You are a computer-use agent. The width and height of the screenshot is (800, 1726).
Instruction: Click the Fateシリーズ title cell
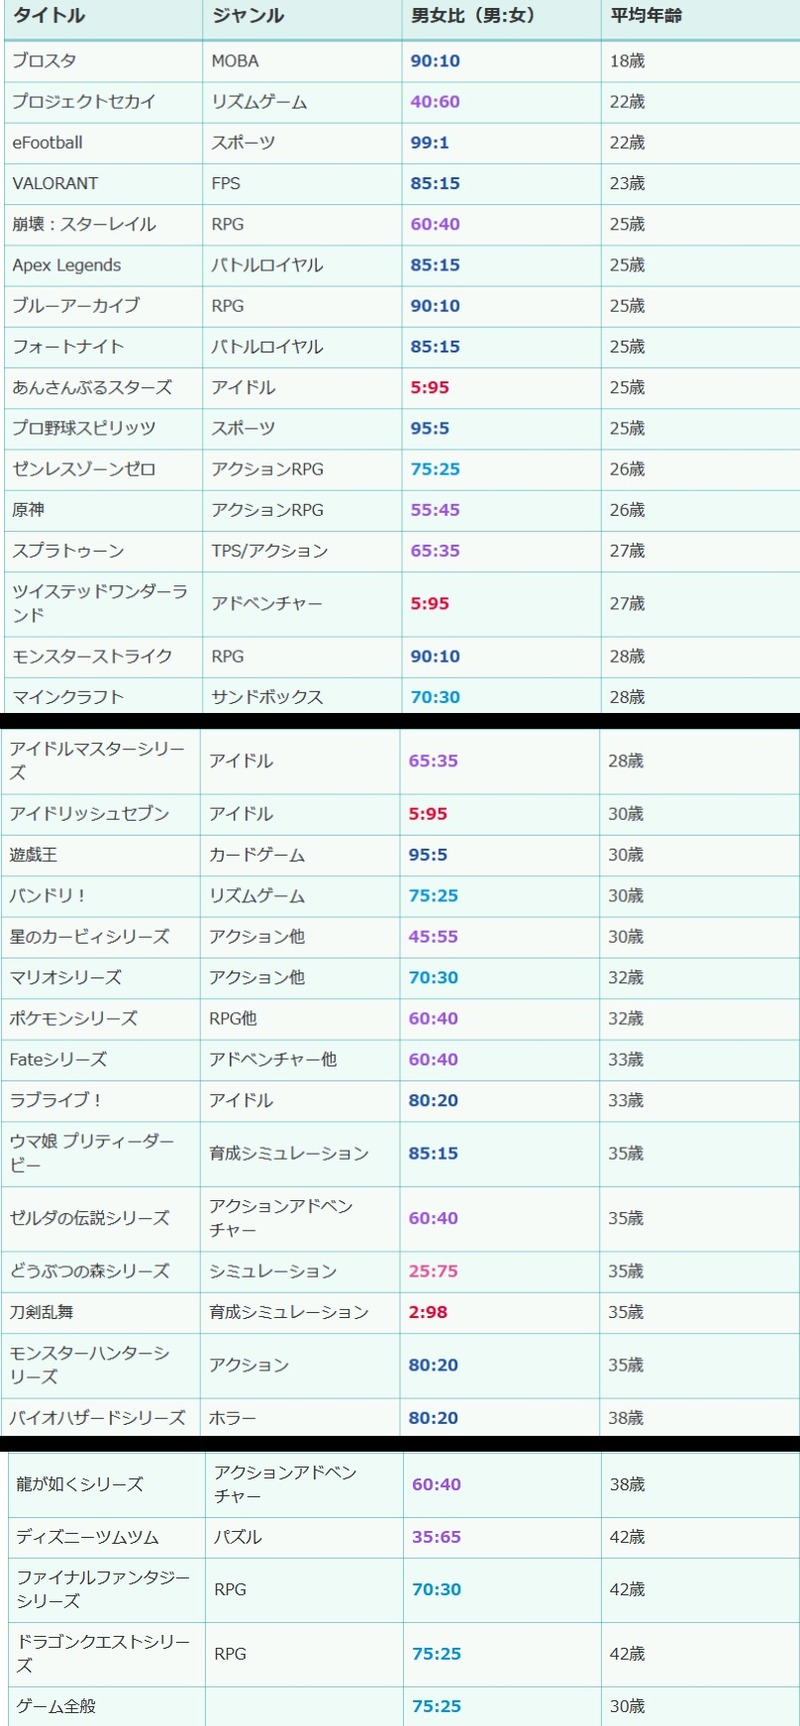tap(101, 1061)
